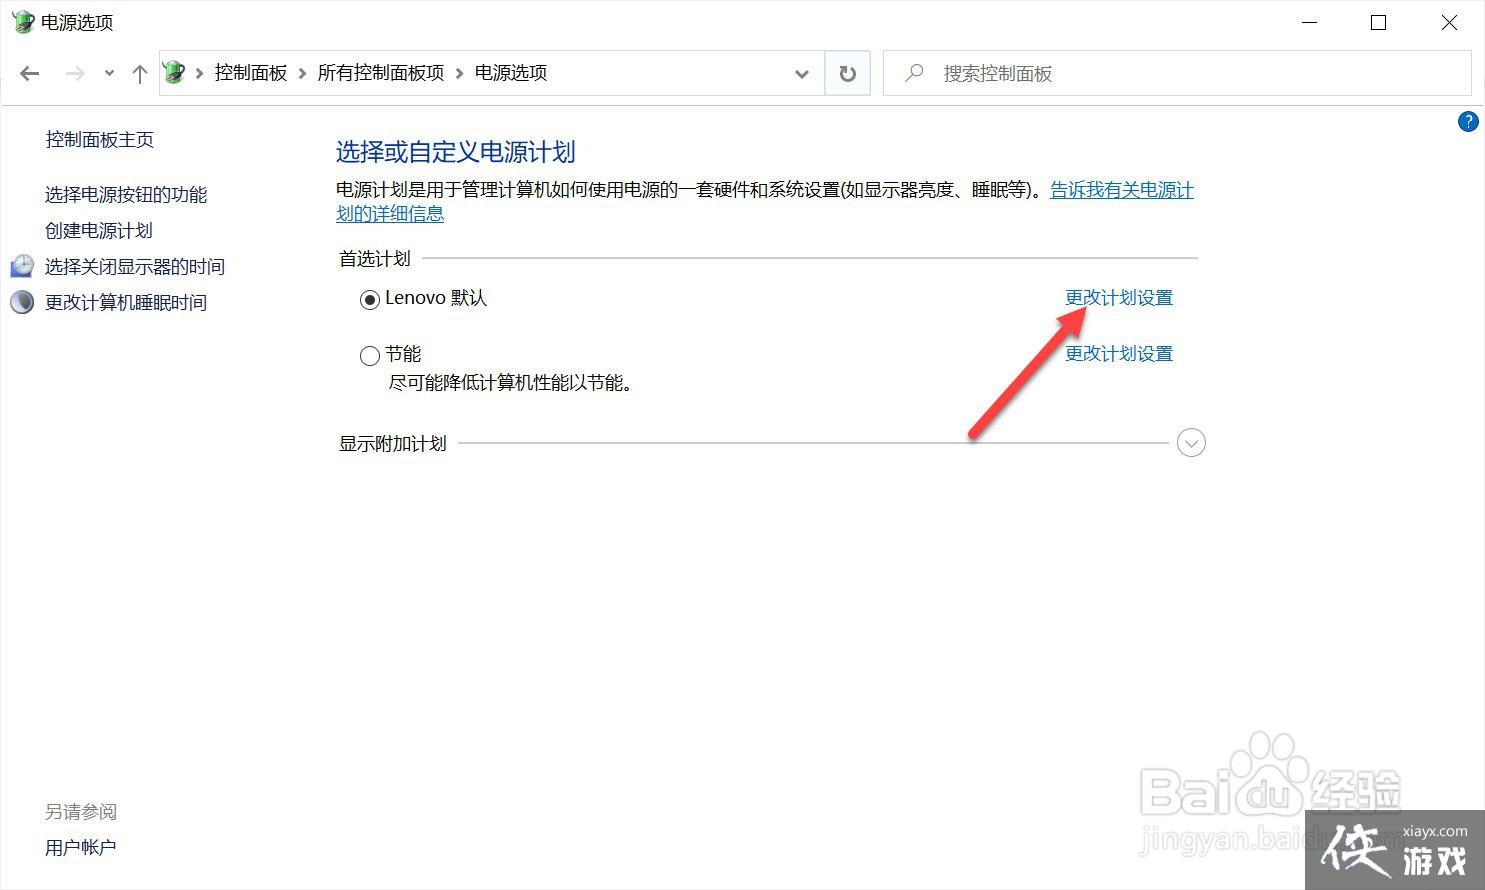The image size is (1485, 890).
Task: Open 更改计划设置 for Lenovo 默认
Action: tap(1119, 297)
